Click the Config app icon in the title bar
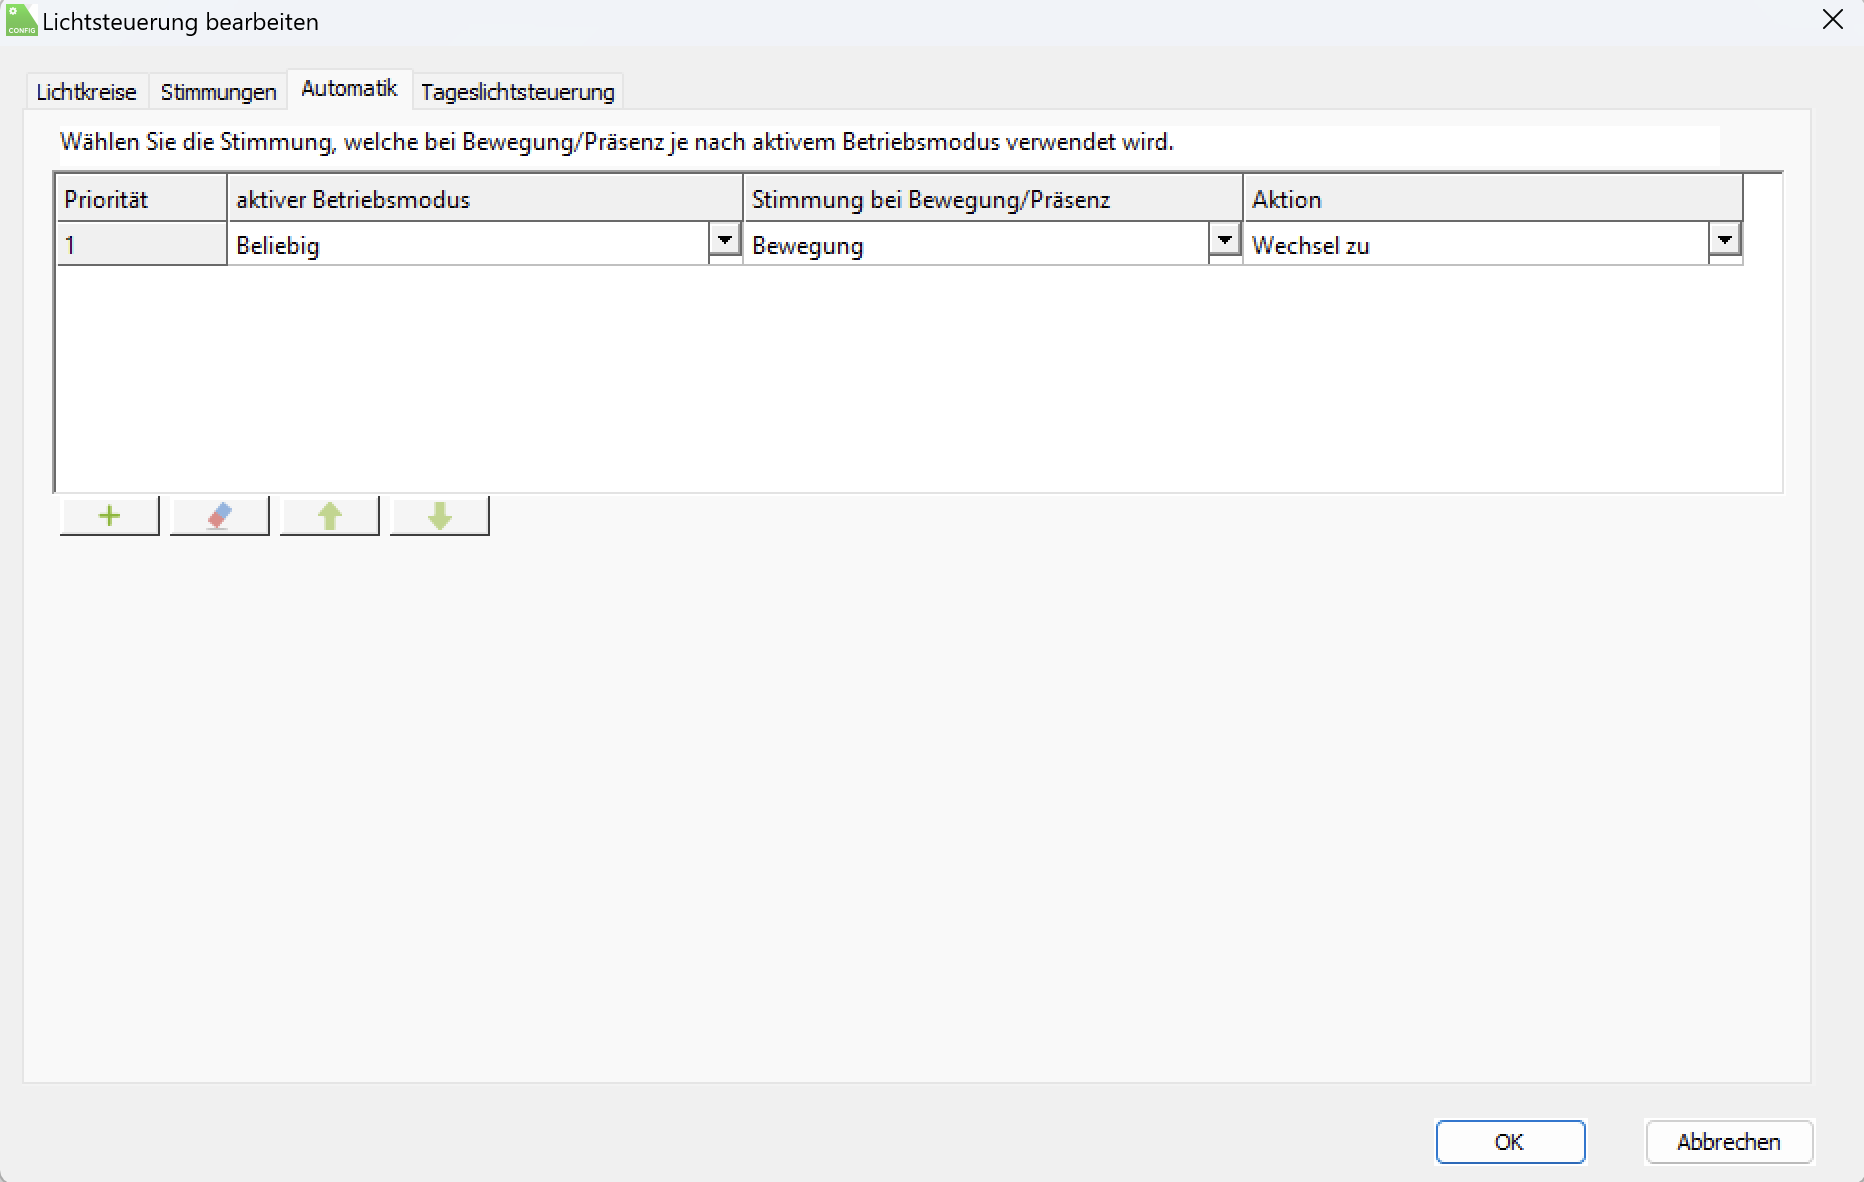Screen dimensions: 1864x1182 [x=21, y=21]
